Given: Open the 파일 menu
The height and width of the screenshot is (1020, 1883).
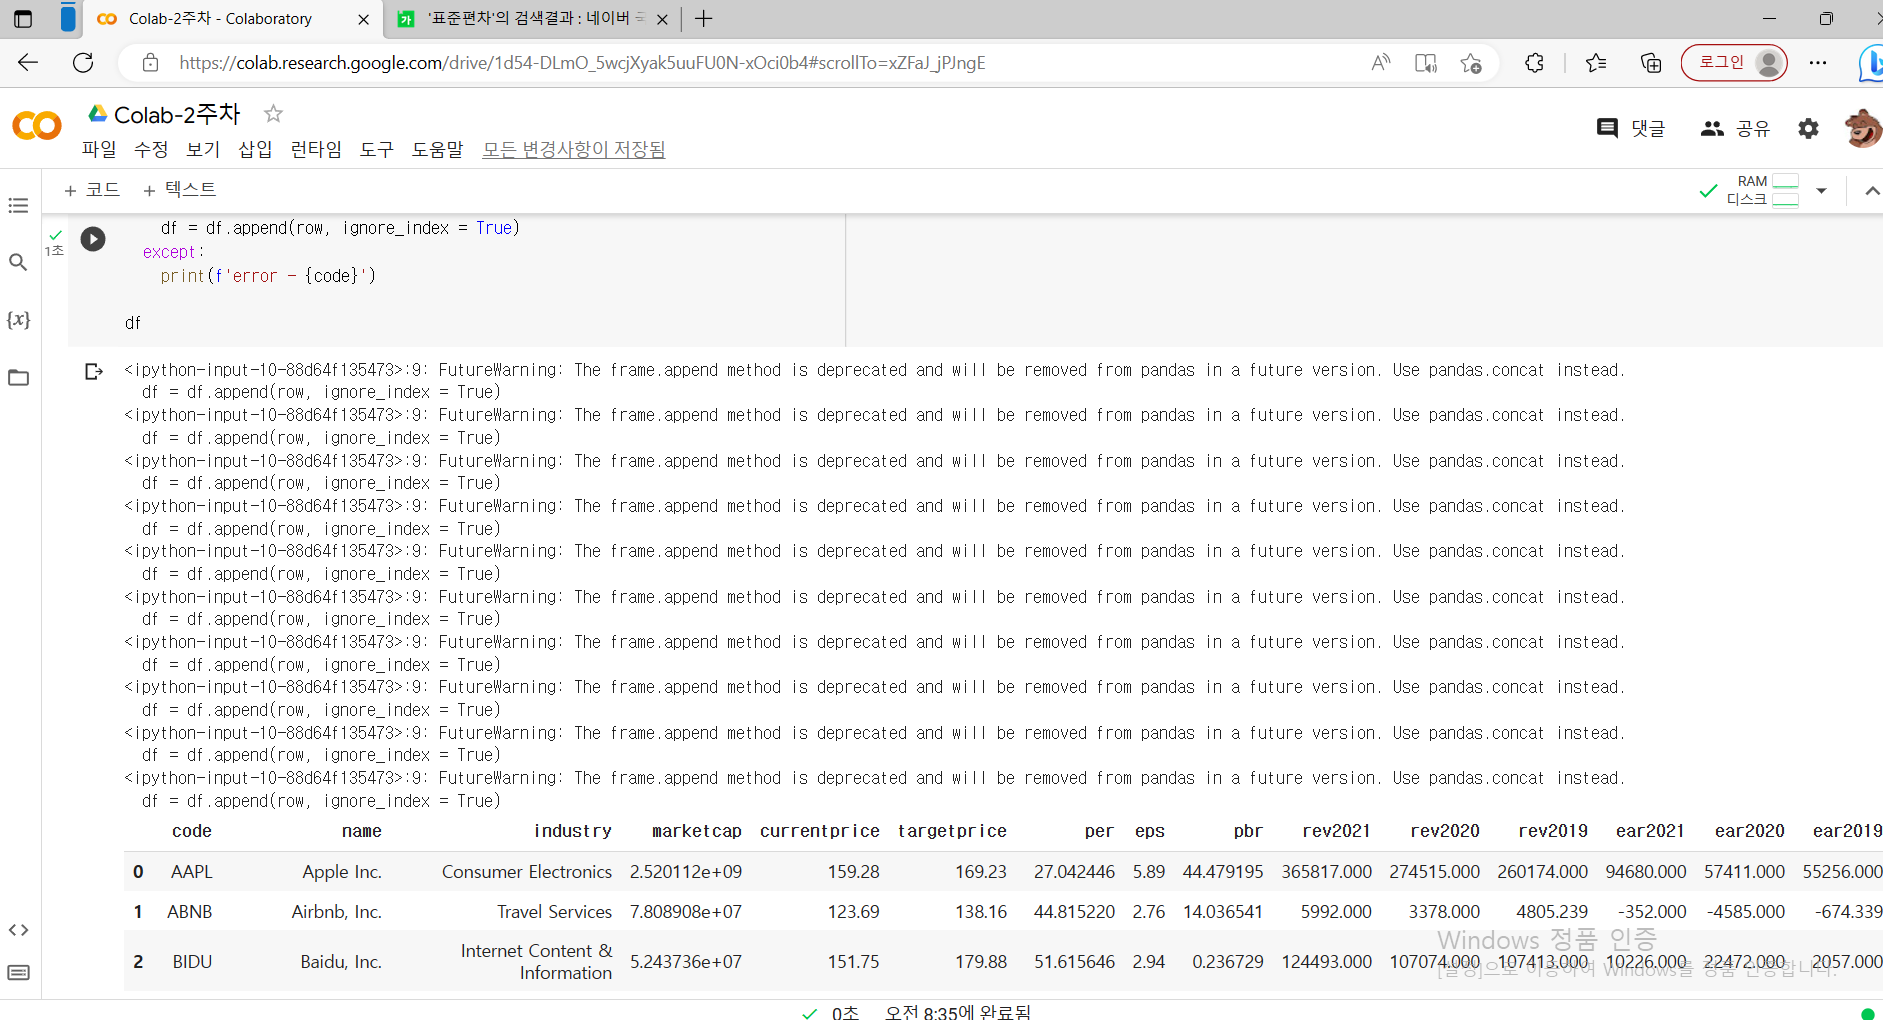Looking at the screenshot, I should point(99,149).
